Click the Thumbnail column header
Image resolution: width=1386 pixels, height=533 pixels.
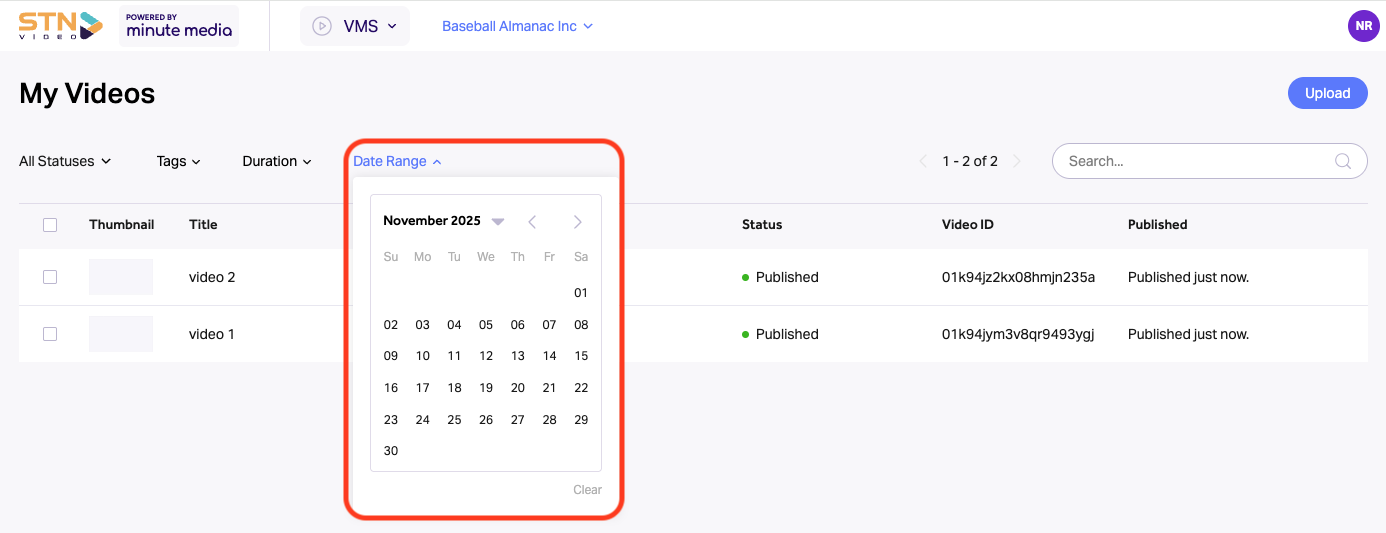click(x=121, y=225)
